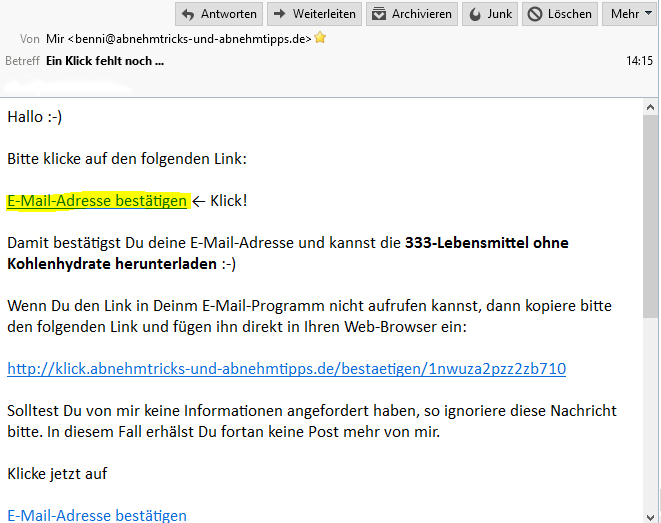Toggle the star next to sender address
This screenshot has height=523, width=661.
coord(320,38)
